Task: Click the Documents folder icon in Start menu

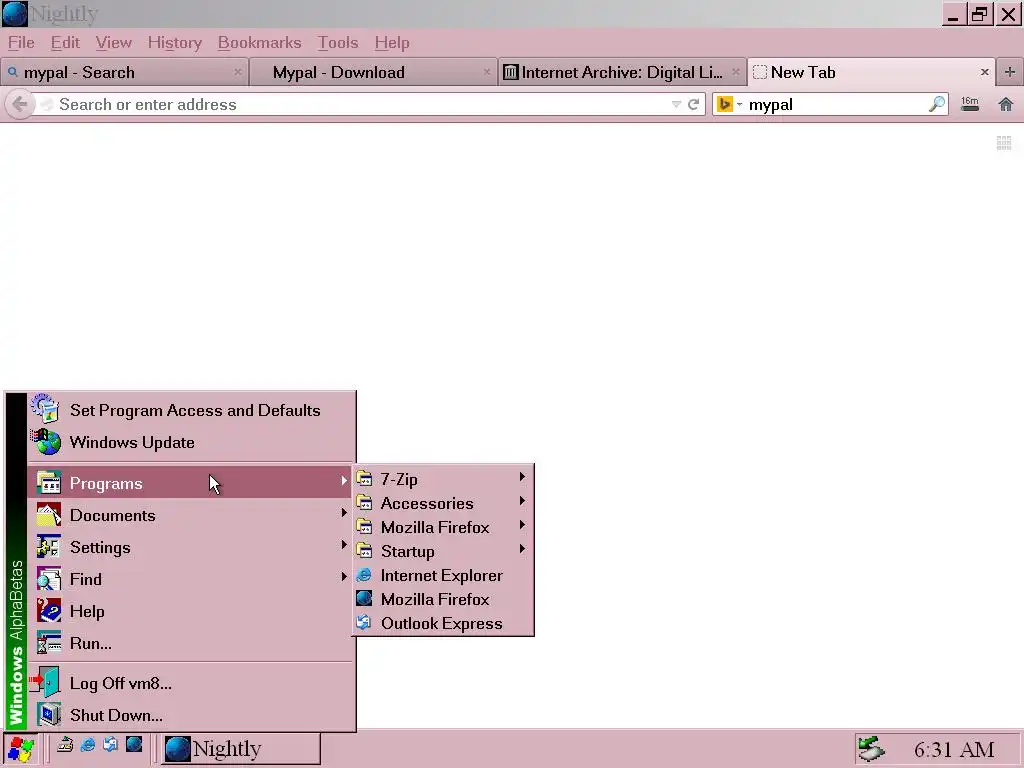Action: [49, 515]
